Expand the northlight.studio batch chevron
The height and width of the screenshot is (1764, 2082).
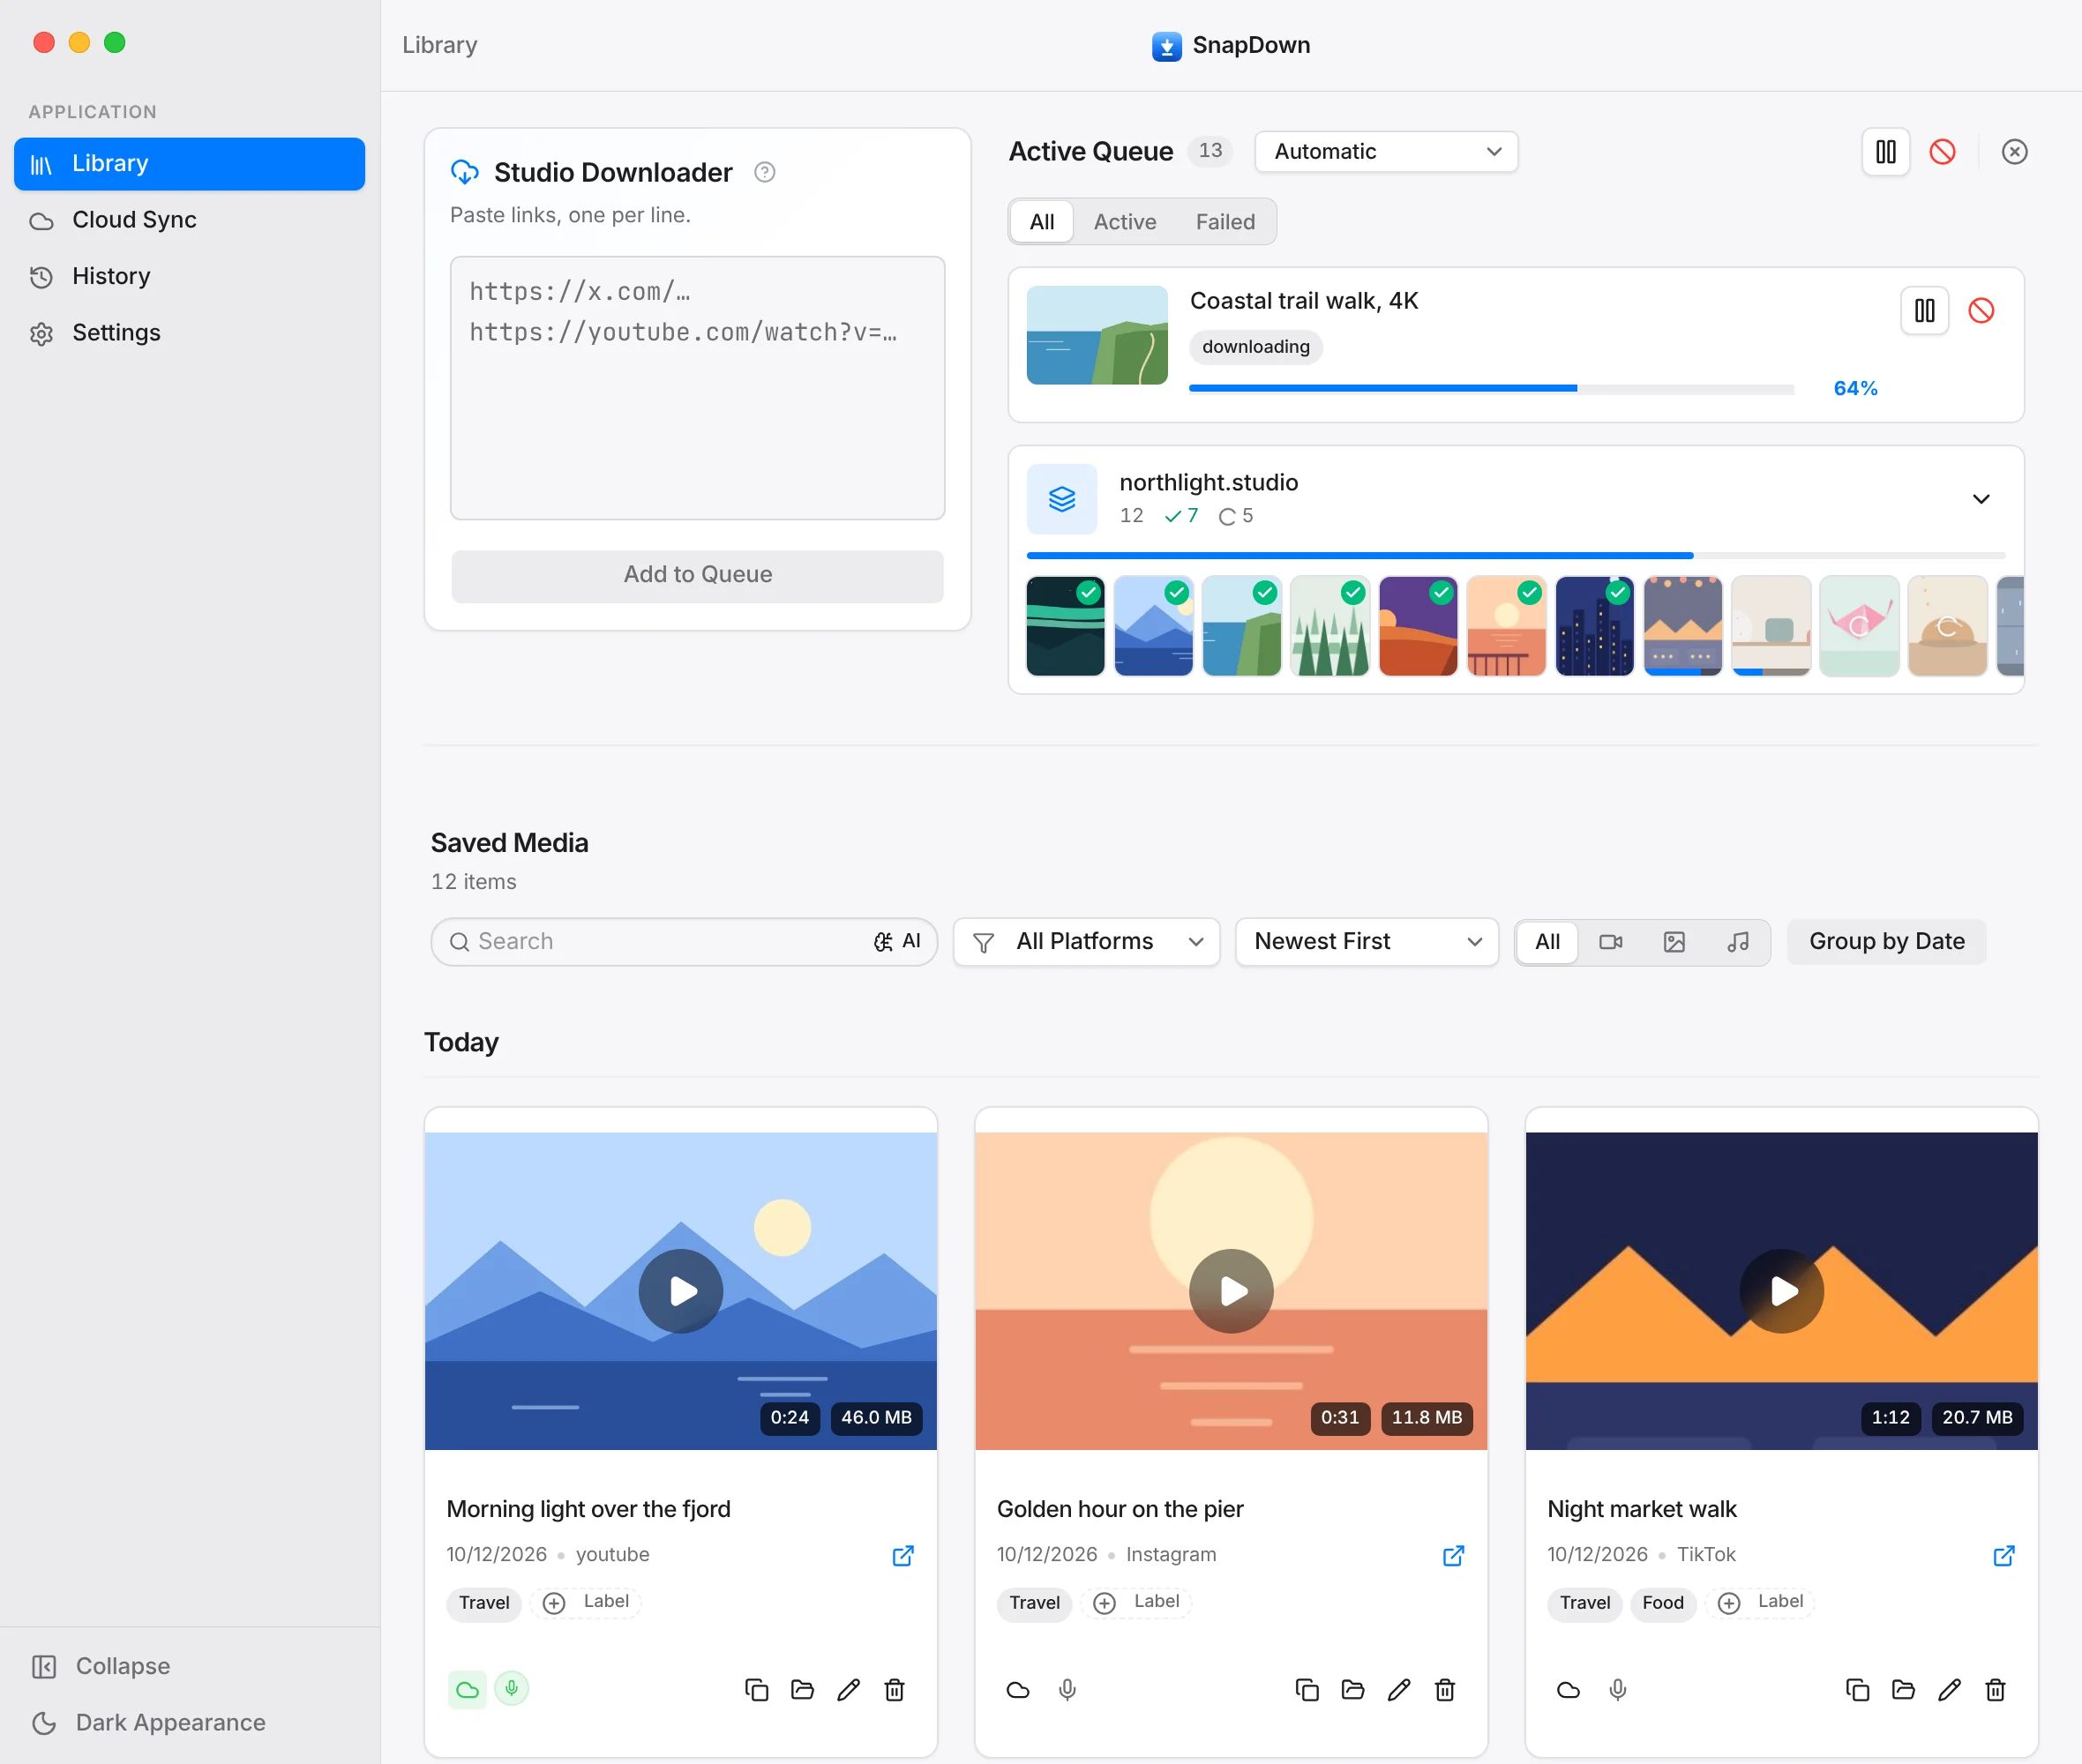[x=1980, y=499]
